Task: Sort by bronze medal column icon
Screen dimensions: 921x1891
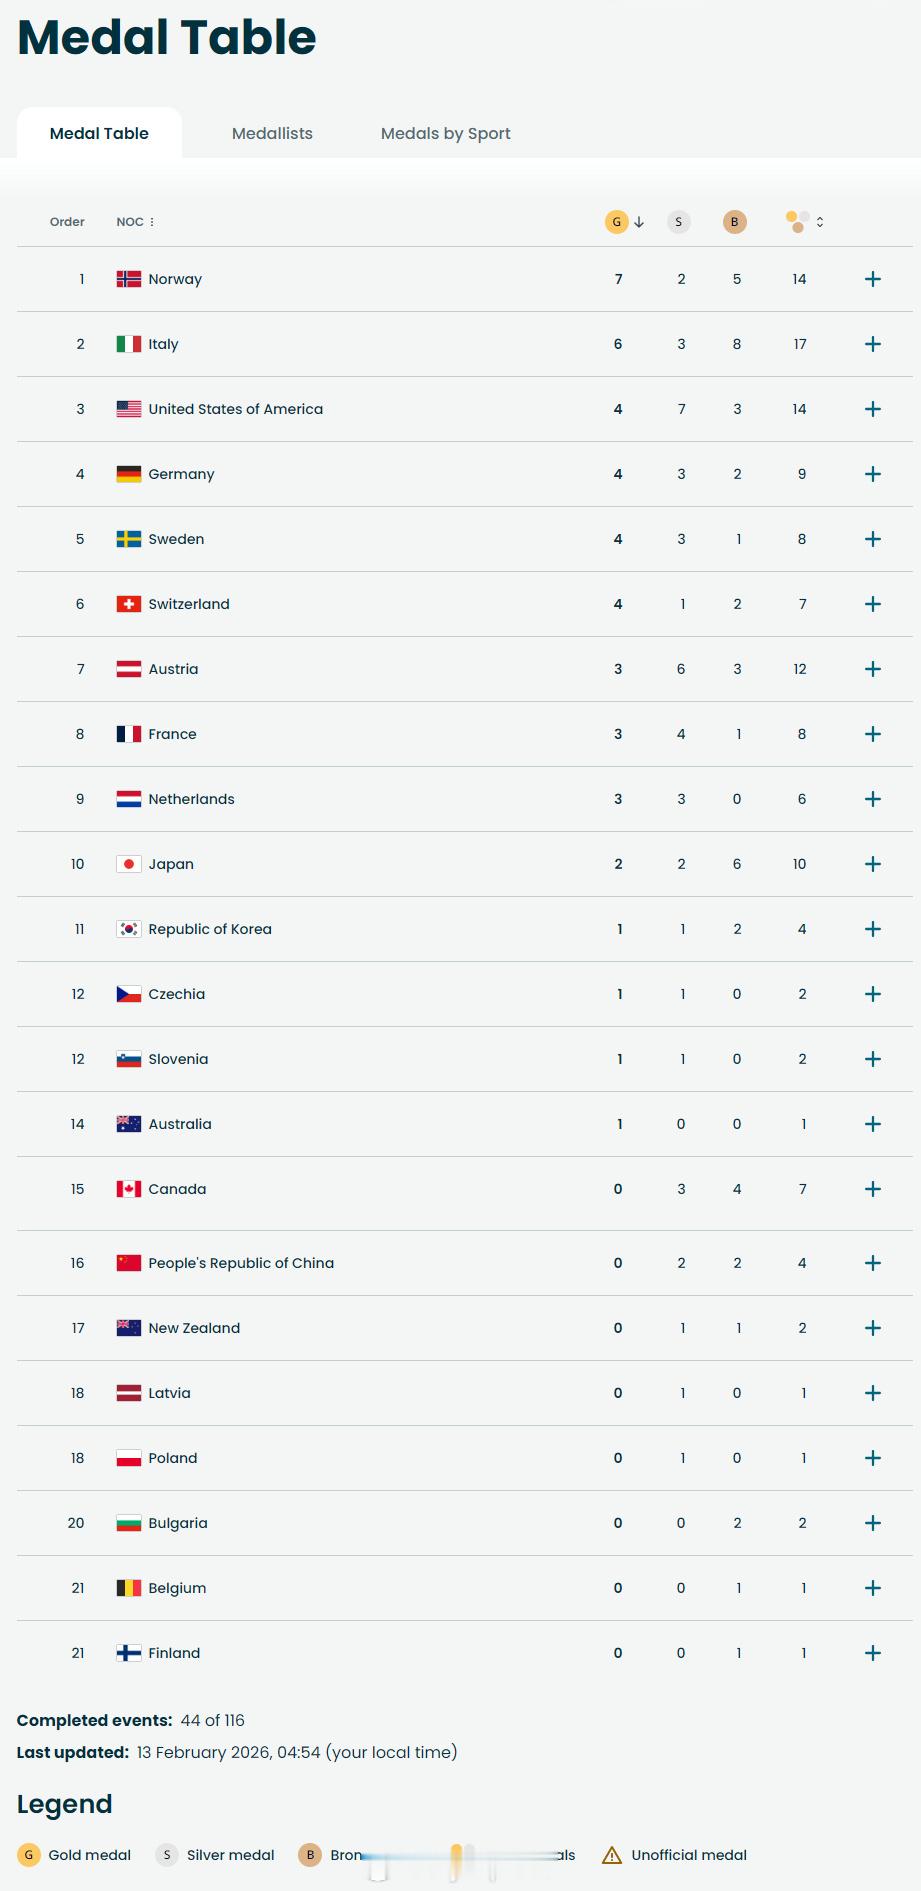Action: click(734, 222)
